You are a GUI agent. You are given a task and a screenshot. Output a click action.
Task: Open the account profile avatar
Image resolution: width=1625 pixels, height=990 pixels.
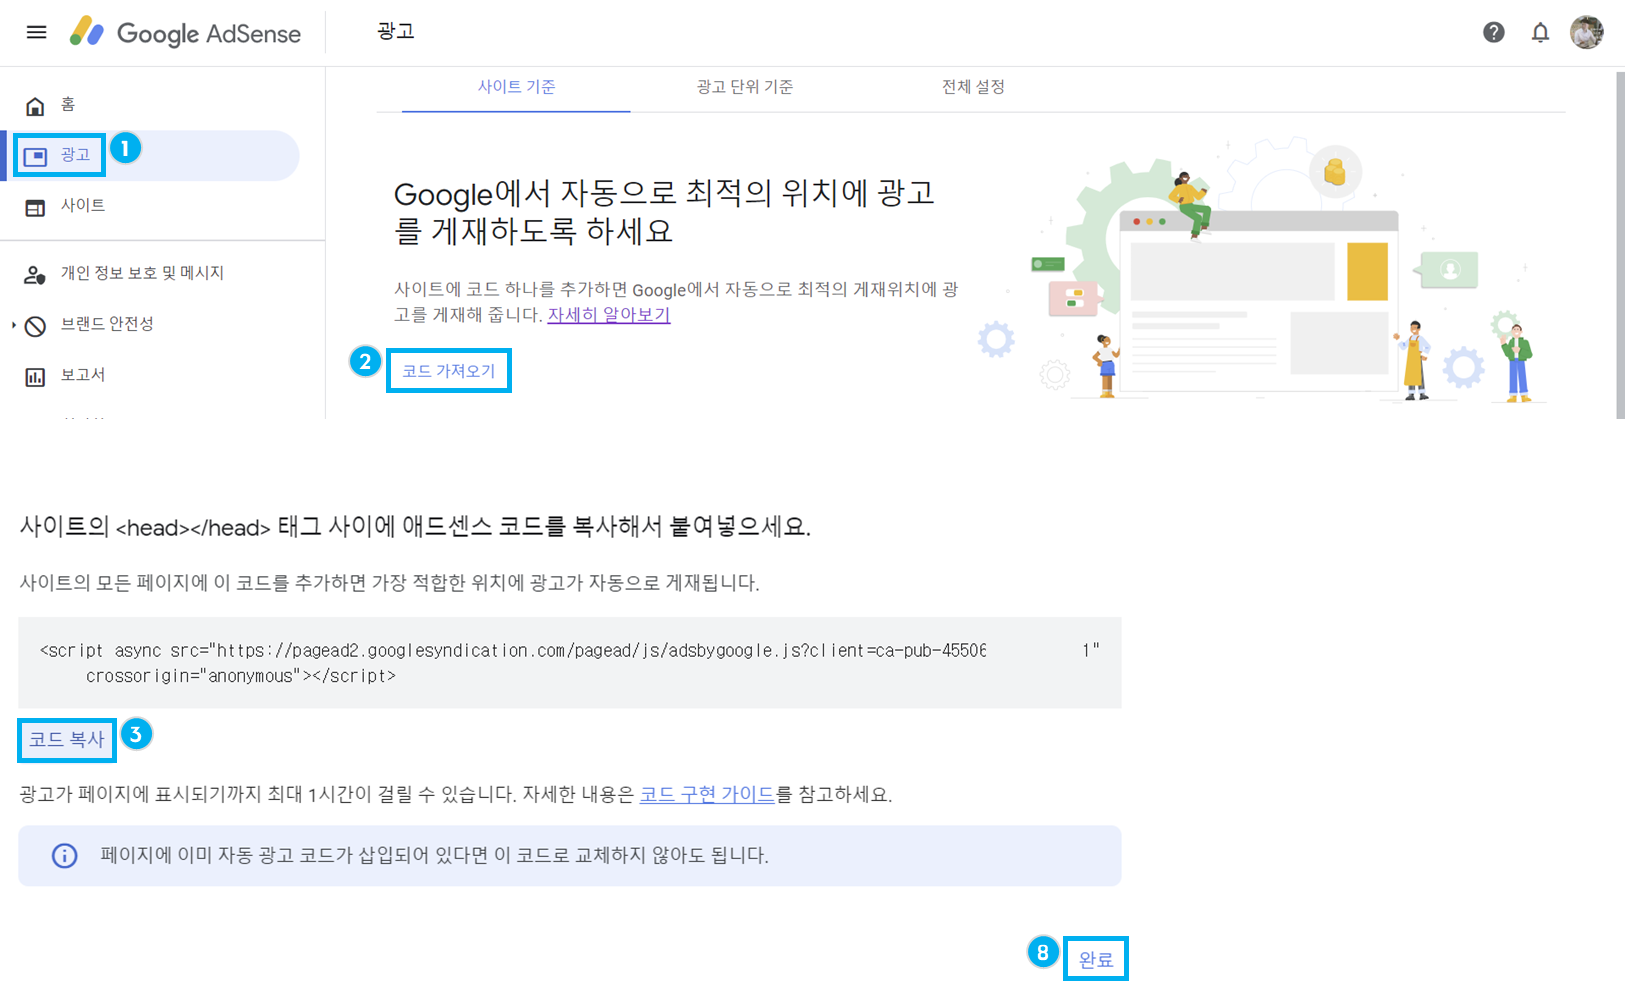(1586, 32)
